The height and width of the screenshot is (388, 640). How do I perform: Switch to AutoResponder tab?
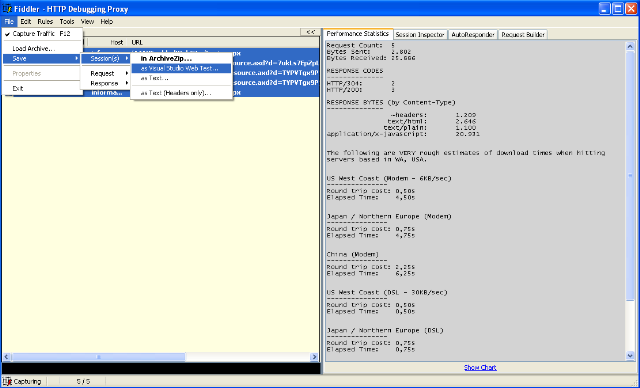[x=473, y=35]
